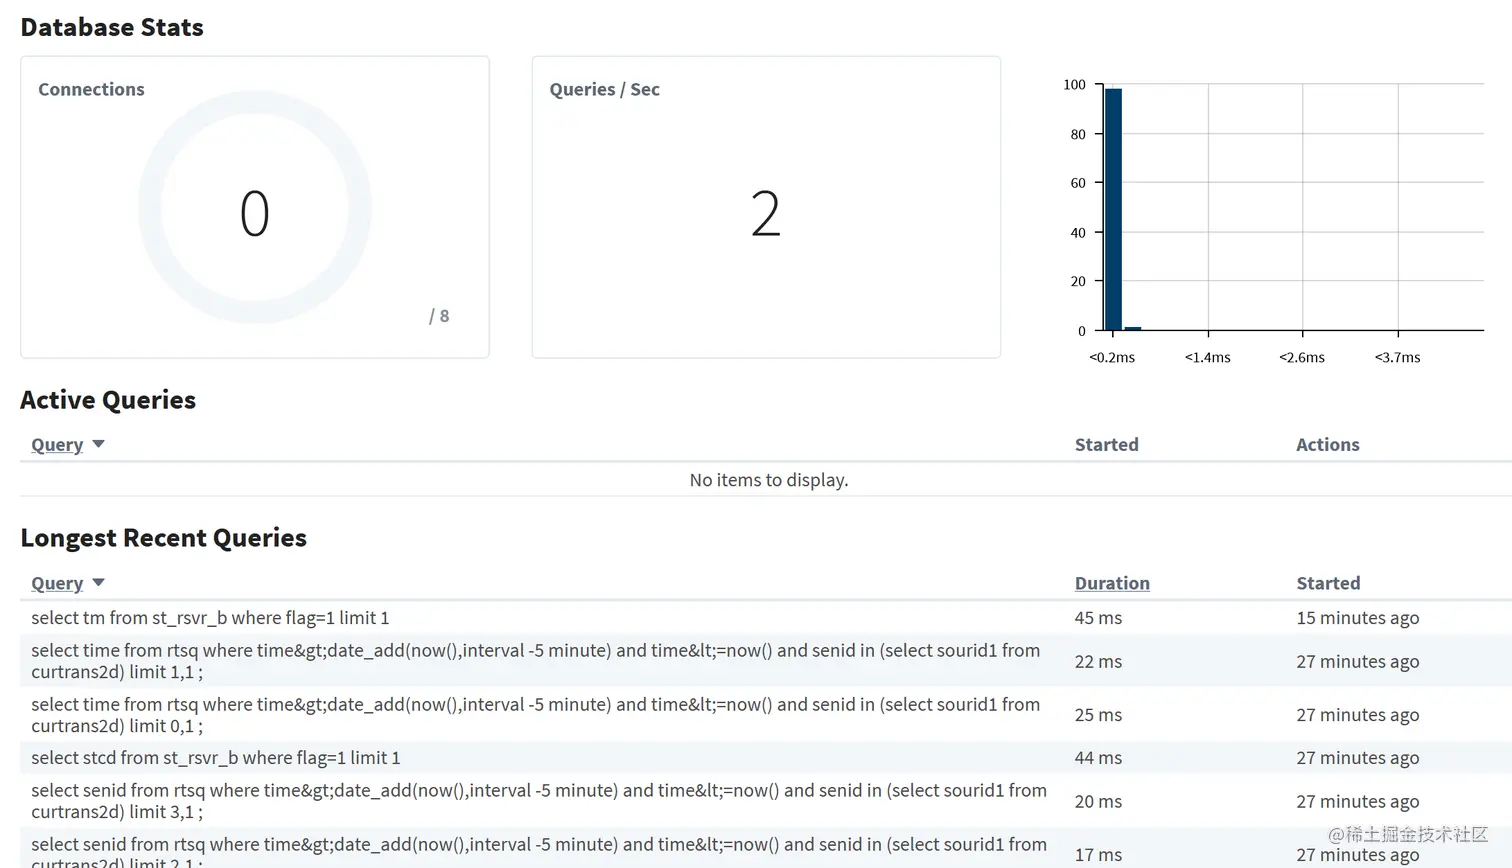The width and height of the screenshot is (1512, 868).
Task: Sort recent queries by Duration column
Action: (x=1112, y=583)
